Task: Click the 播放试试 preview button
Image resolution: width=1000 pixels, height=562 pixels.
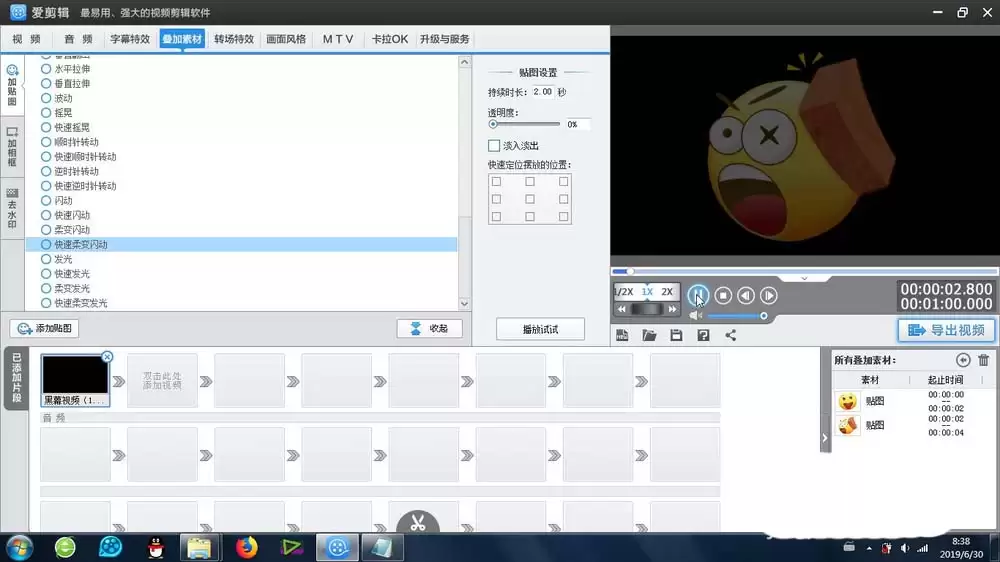Action: 540,329
